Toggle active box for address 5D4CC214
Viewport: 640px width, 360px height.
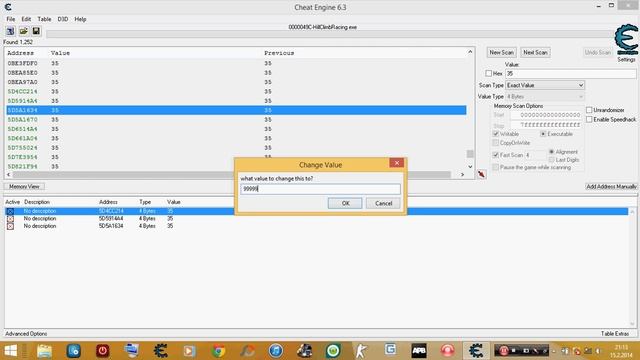pos(10,211)
